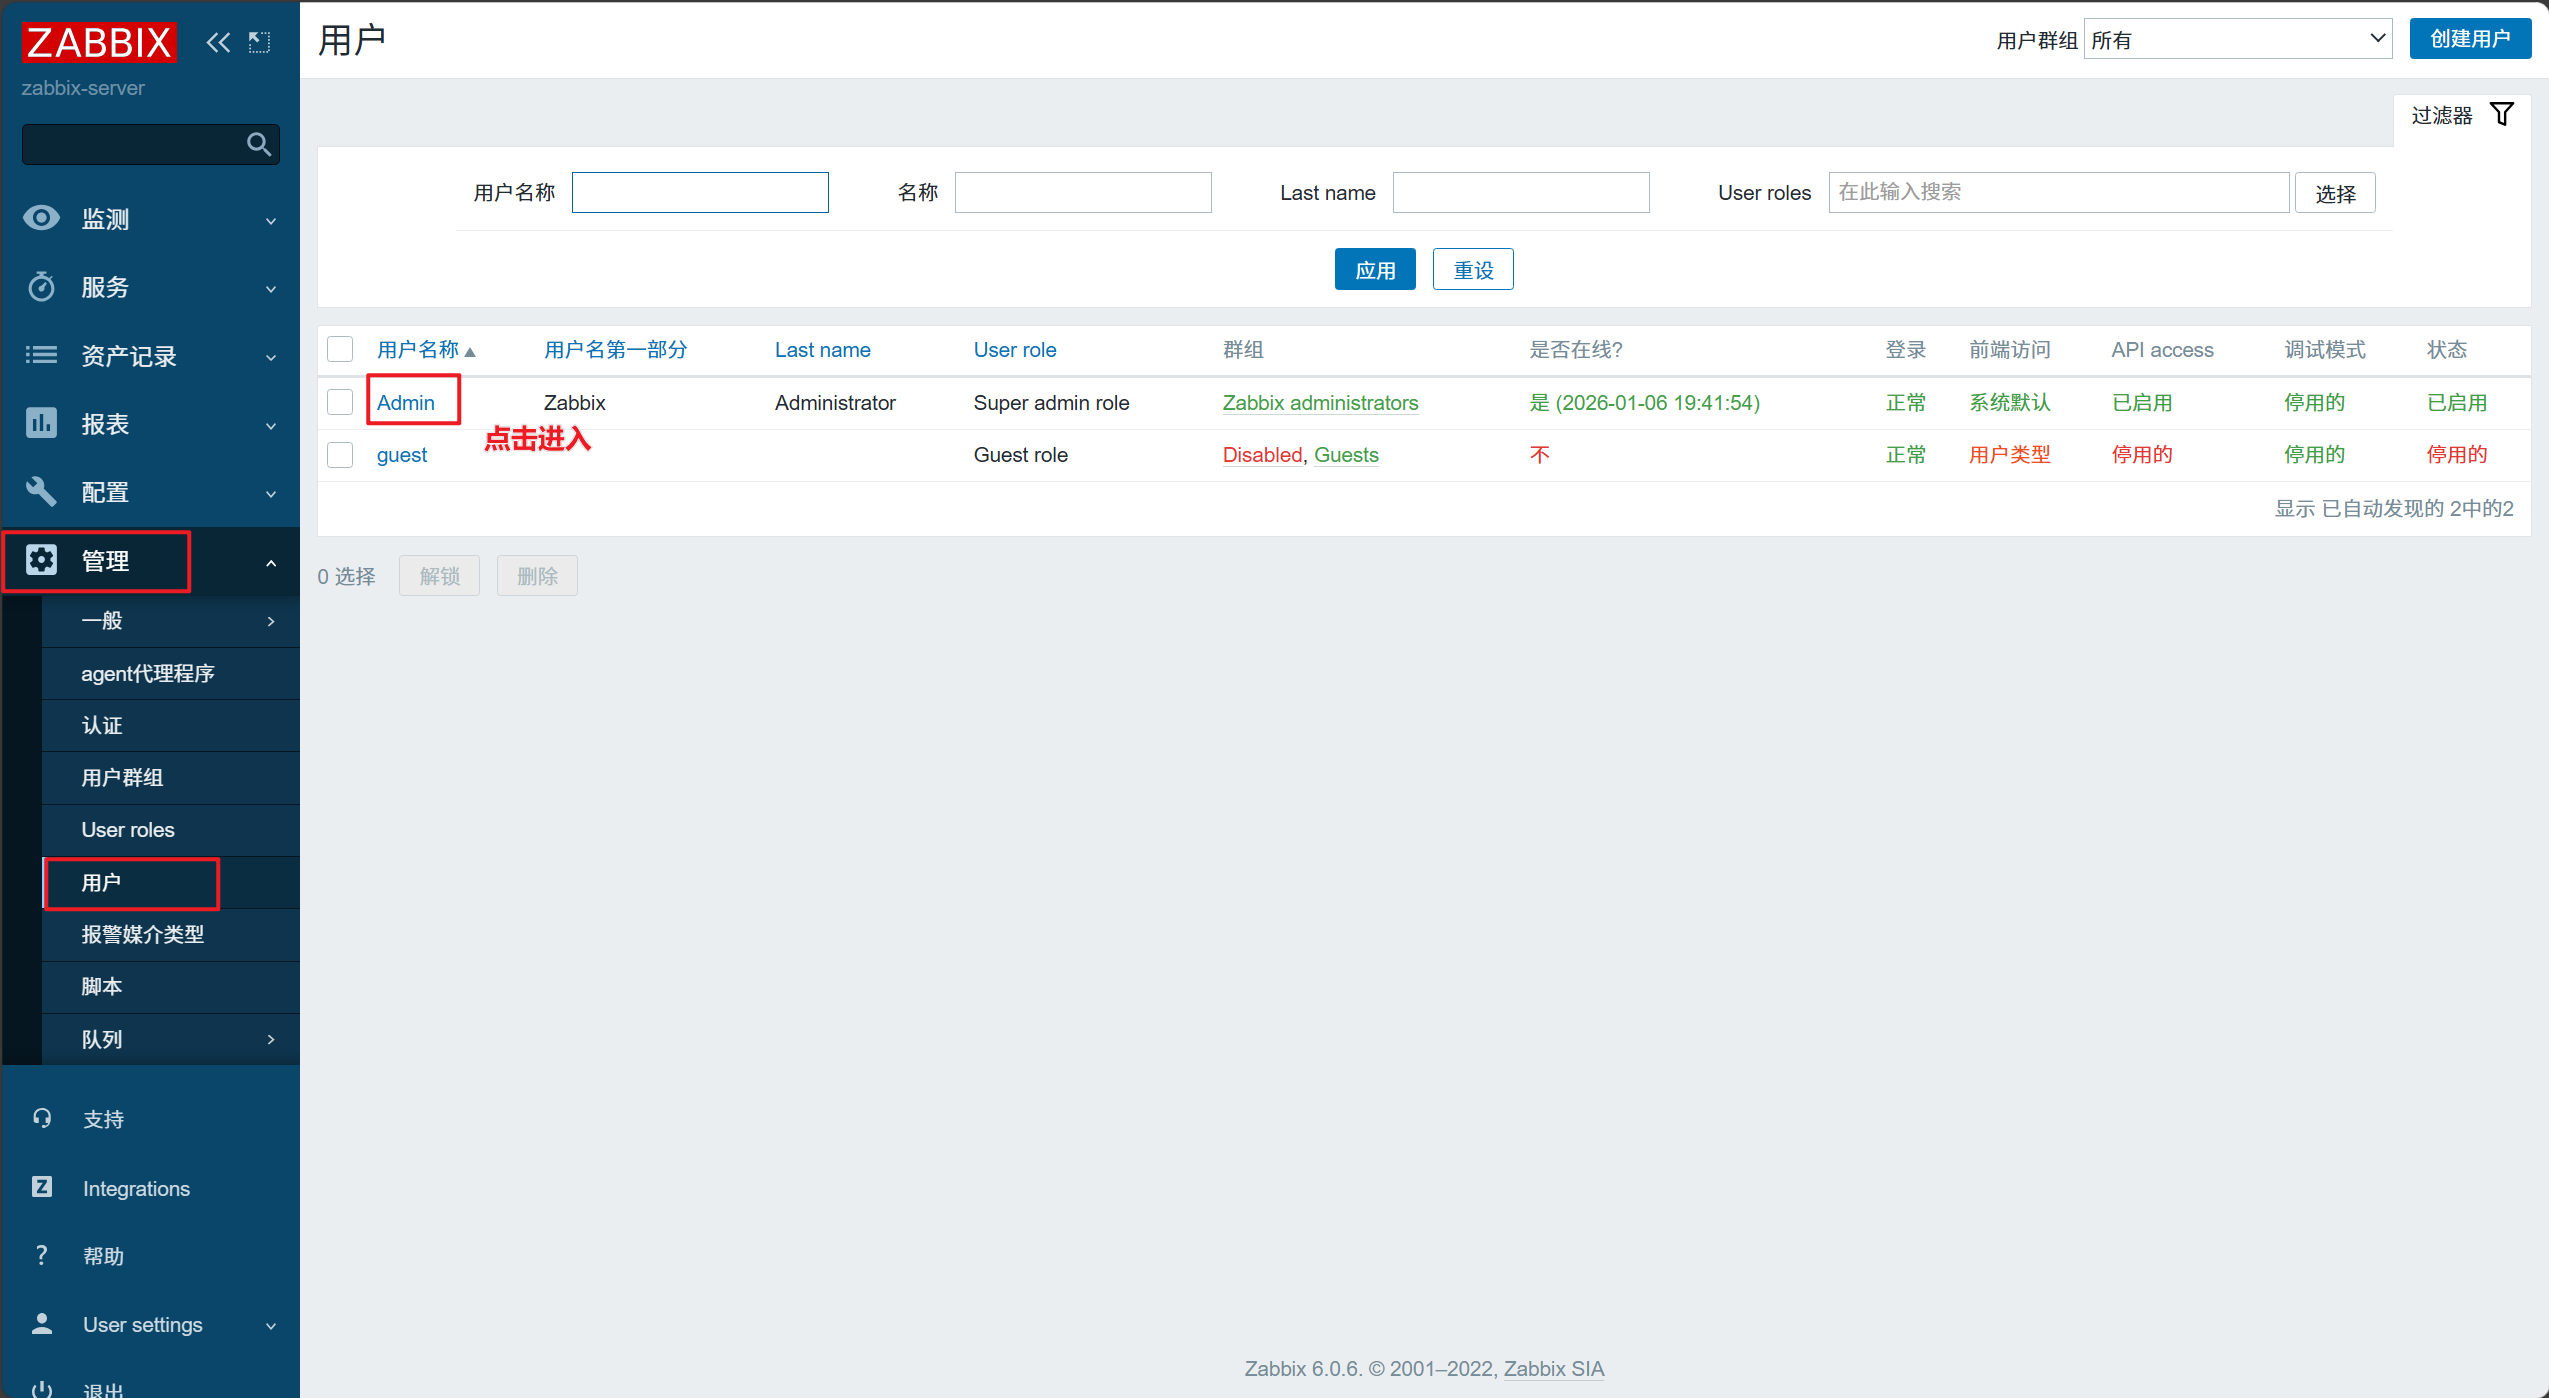
Task: Open 监测 menu with eye icon
Action: tap(42, 218)
